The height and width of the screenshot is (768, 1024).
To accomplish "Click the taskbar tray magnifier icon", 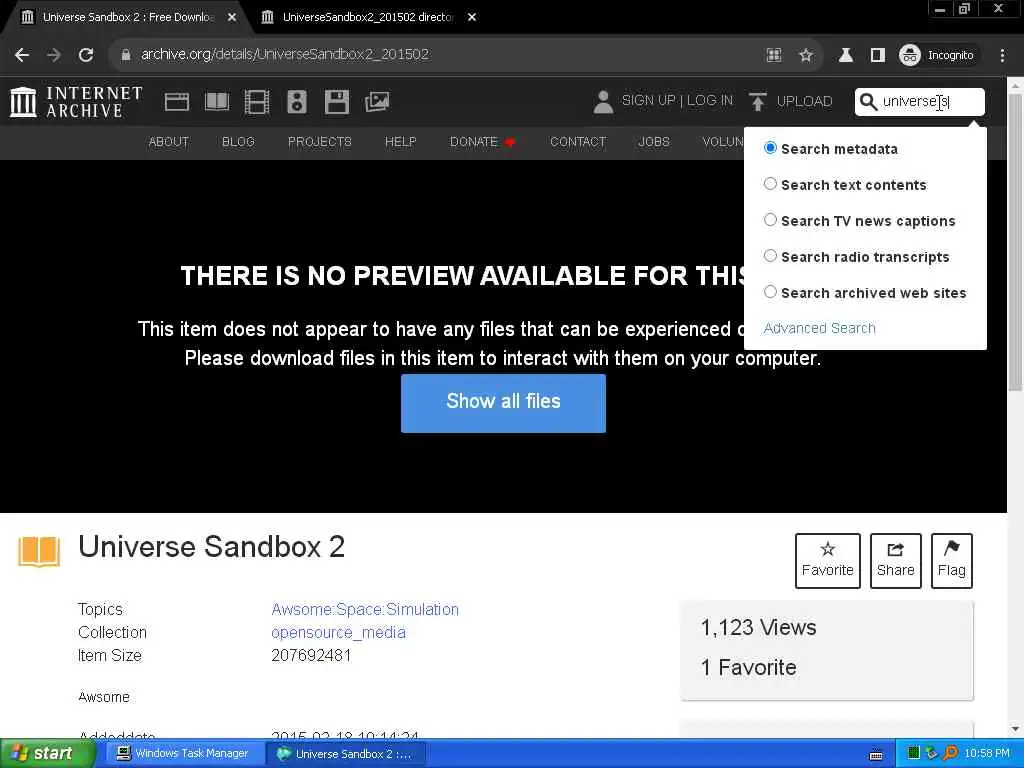I will click(951, 754).
